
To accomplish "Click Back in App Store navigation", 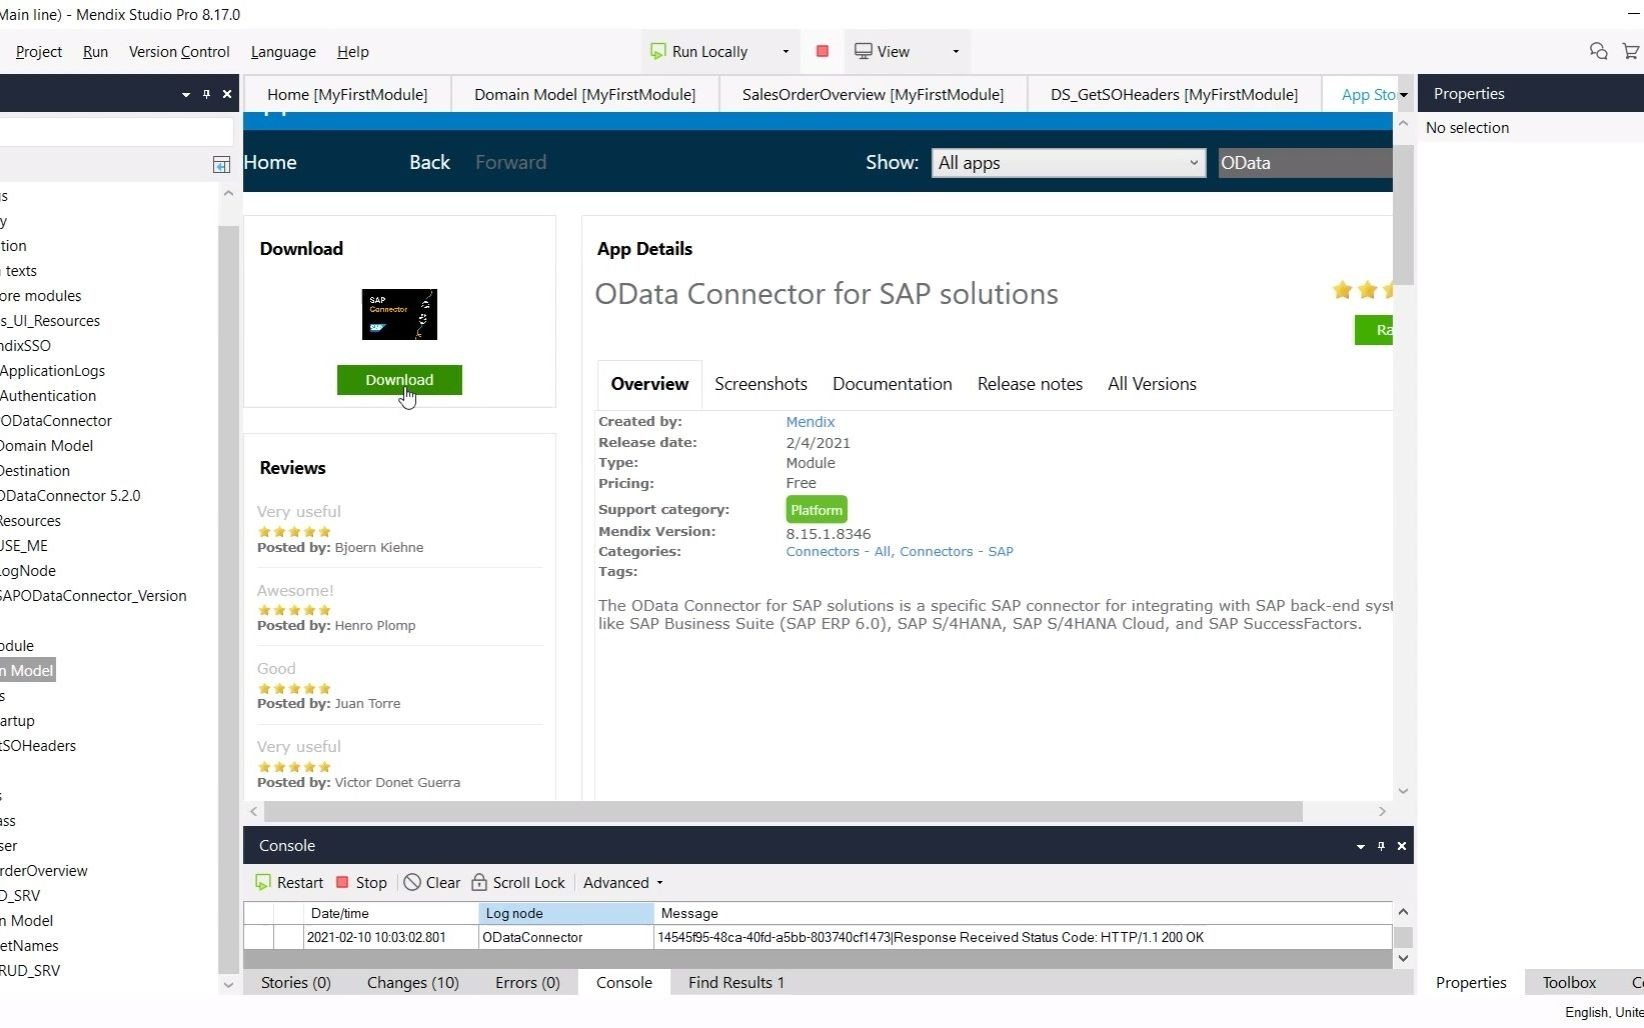I will pos(430,162).
